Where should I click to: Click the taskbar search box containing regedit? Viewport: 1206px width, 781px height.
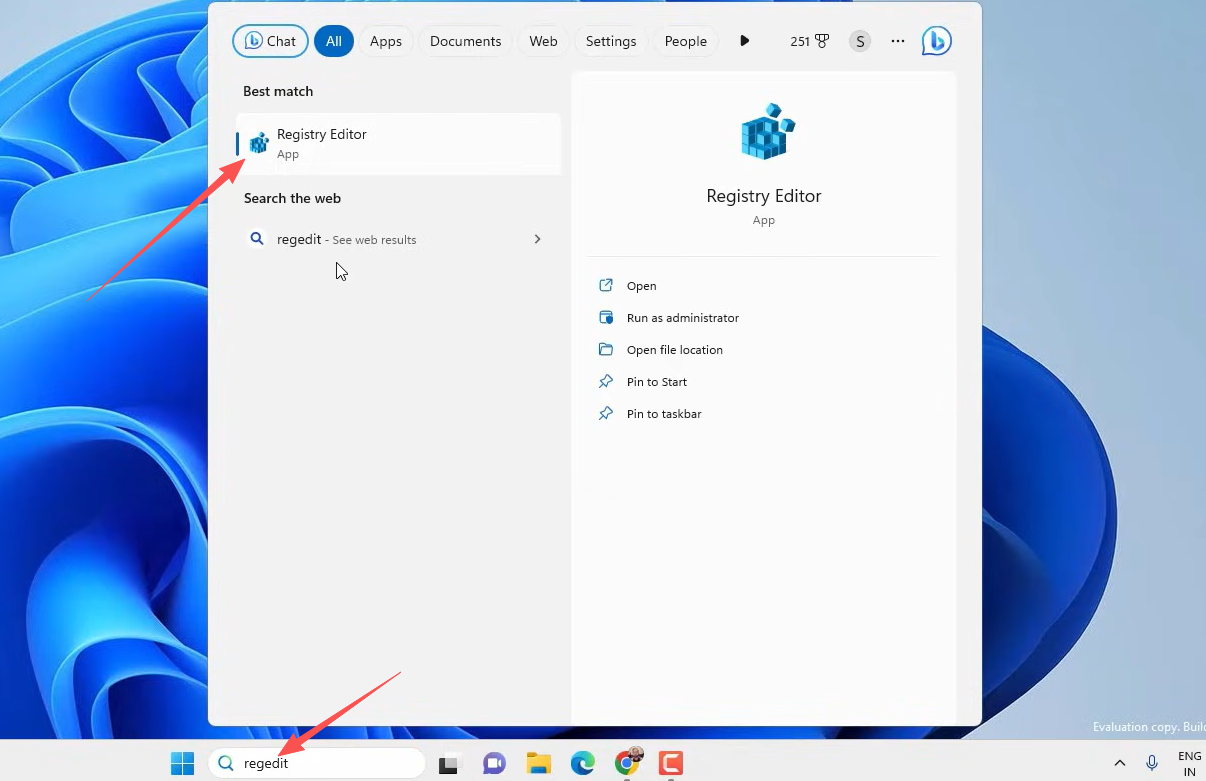(317, 763)
